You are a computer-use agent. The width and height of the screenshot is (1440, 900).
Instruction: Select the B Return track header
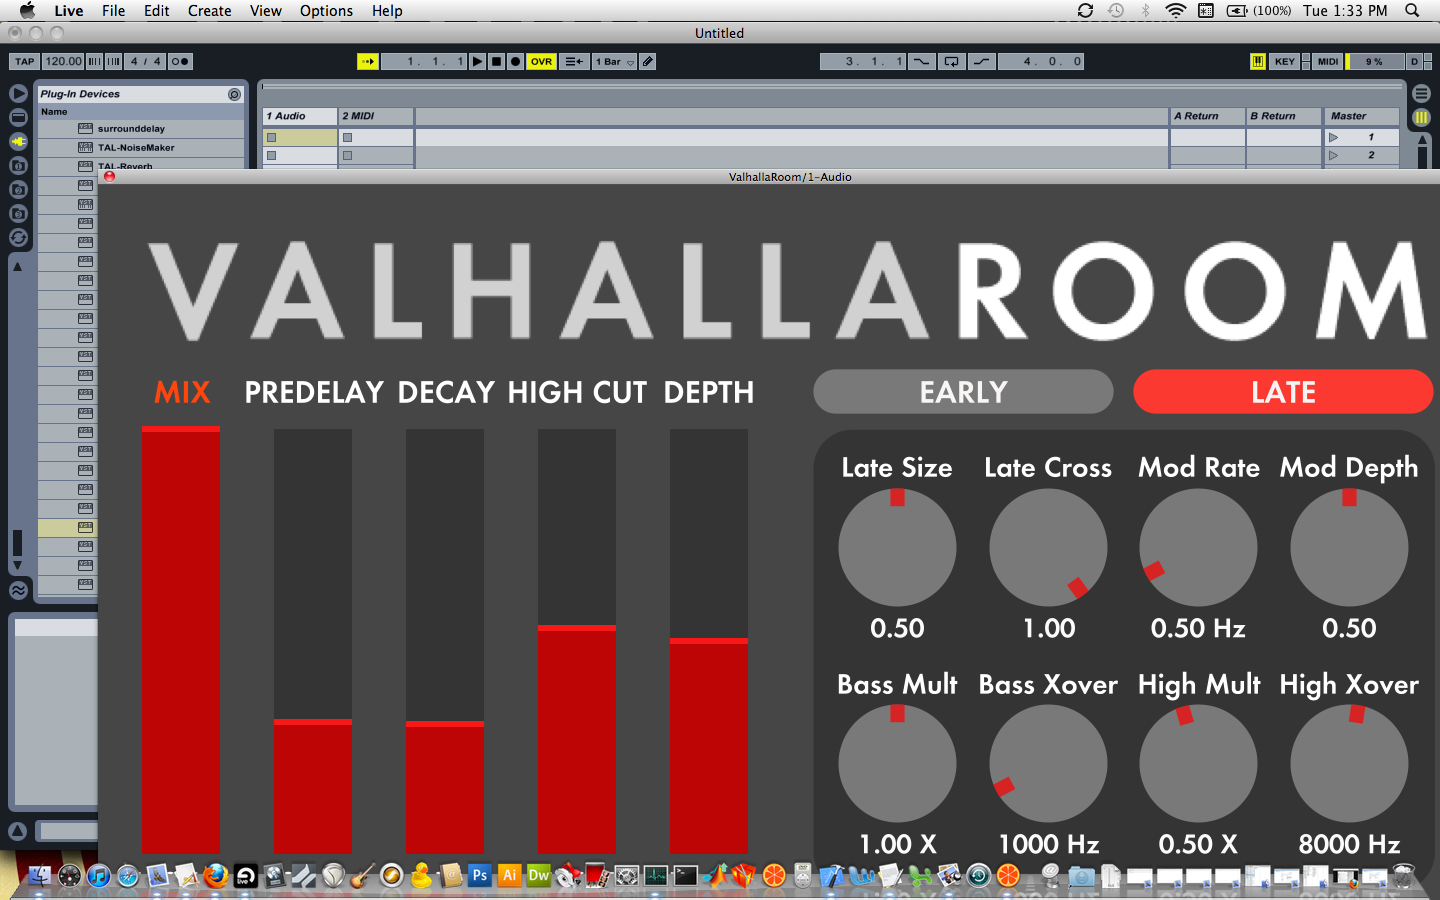click(1284, 116)
